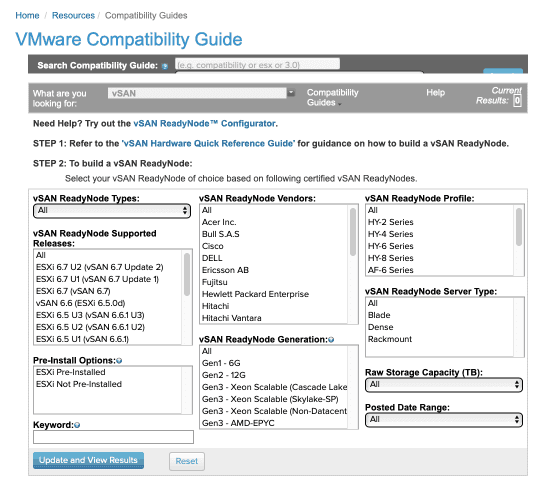This screenshot has height=491, width=546.
Task: Open the 'What are you looking for' vSAN dropdown
Action: (201, 93)
